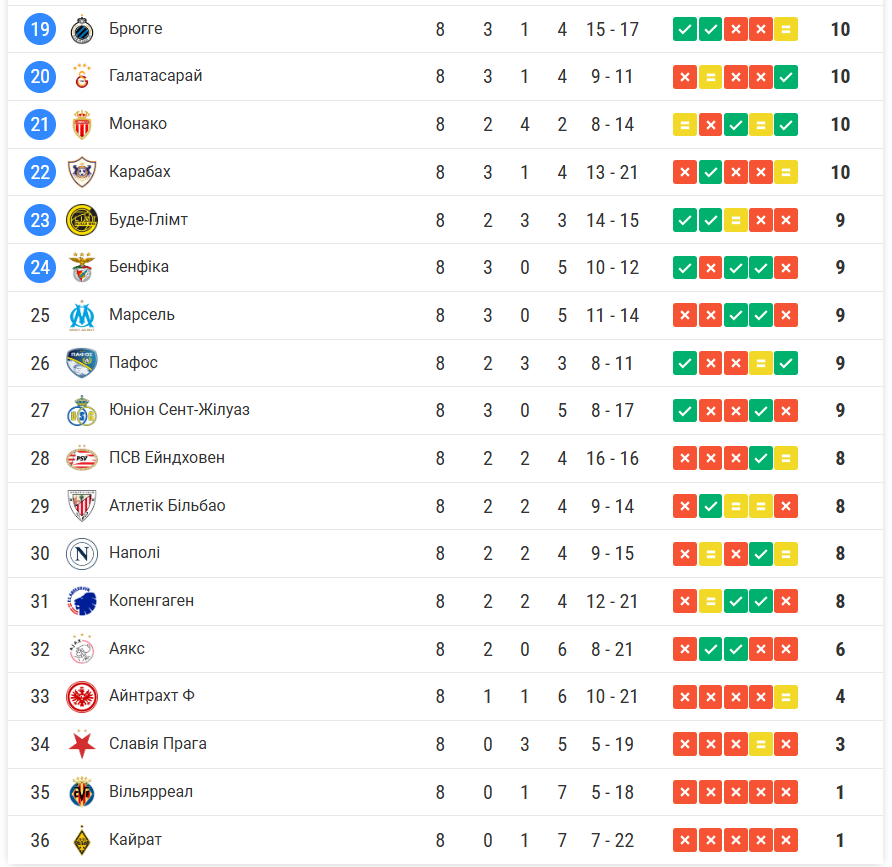Open the Карабах team link

[x=140, y=172]
